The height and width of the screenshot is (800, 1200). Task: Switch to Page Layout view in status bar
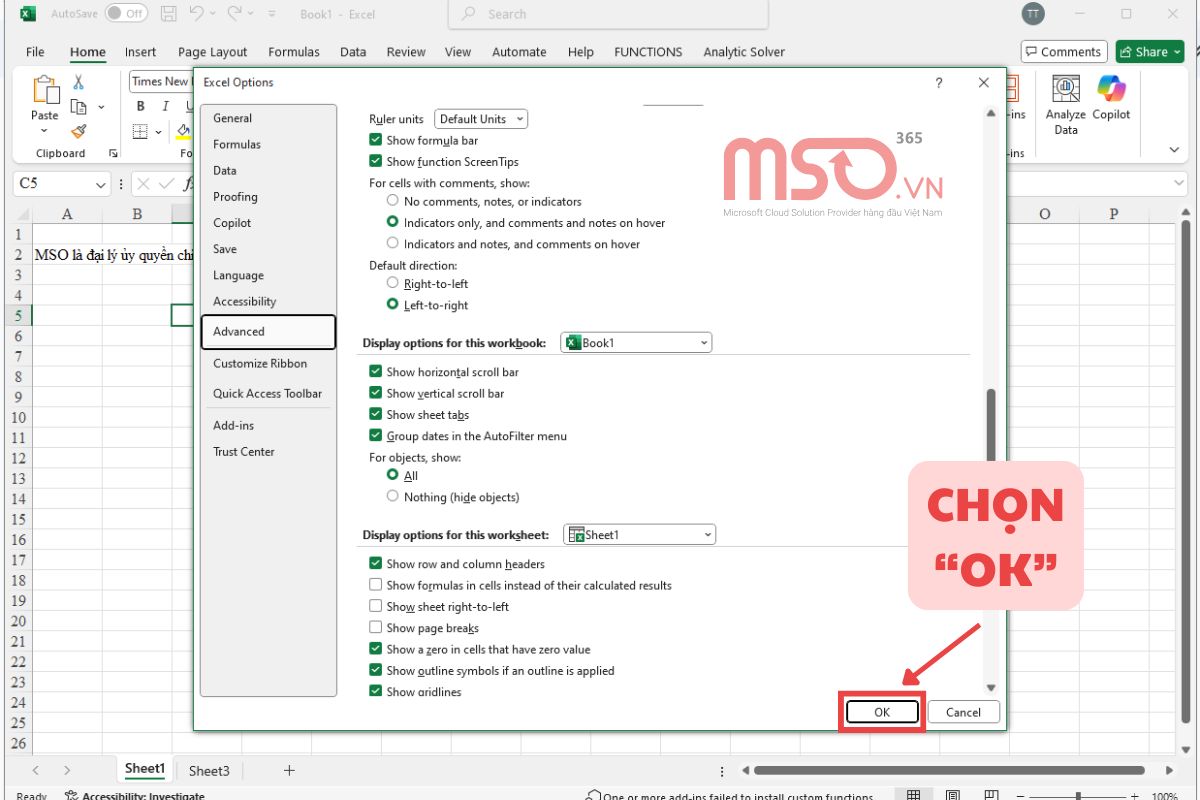952,796
